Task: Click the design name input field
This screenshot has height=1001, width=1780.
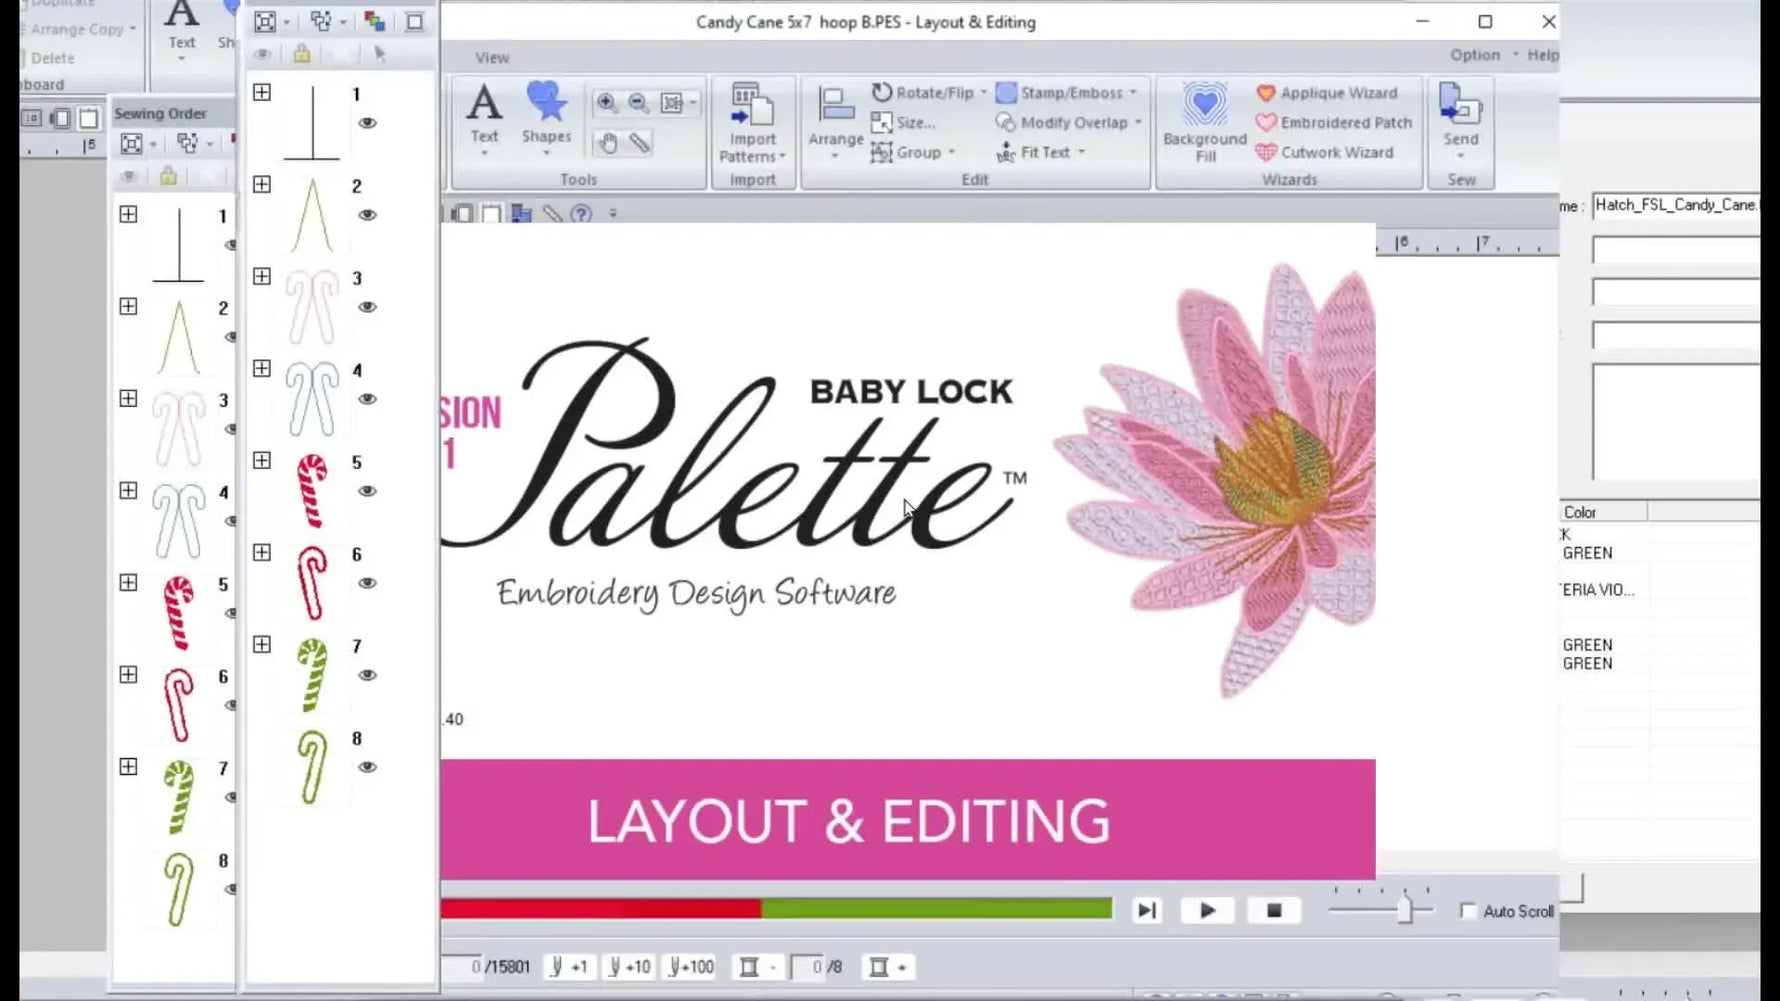Action: pos(1675,205)
